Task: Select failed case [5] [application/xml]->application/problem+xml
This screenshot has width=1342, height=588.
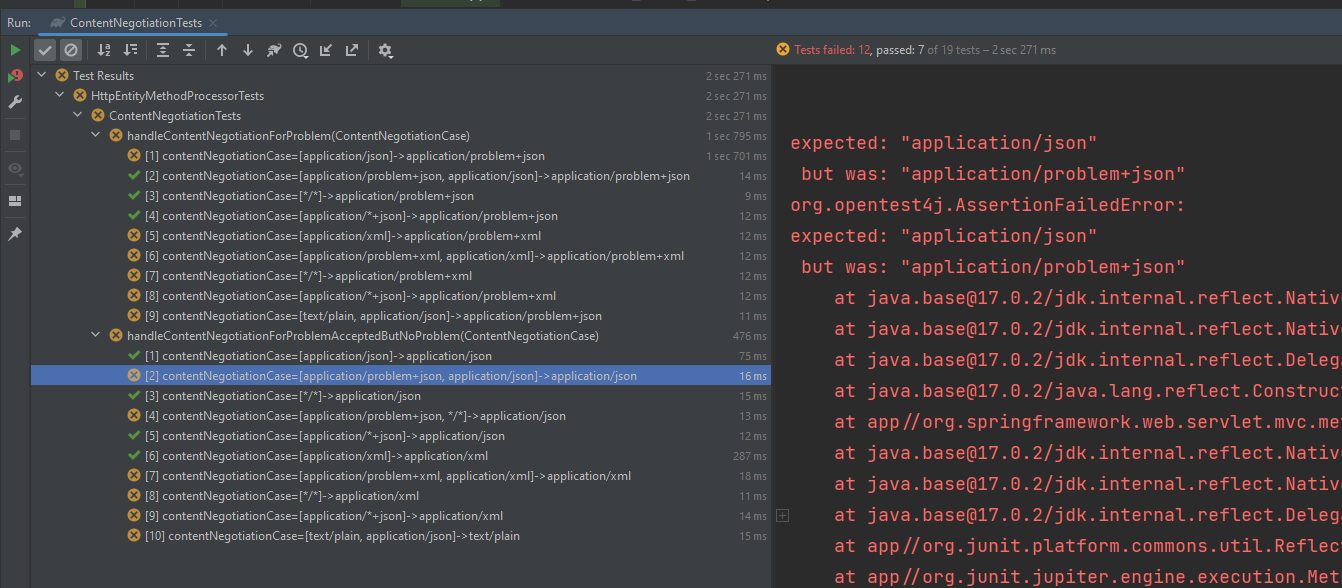Action: (x=401, y=236)
